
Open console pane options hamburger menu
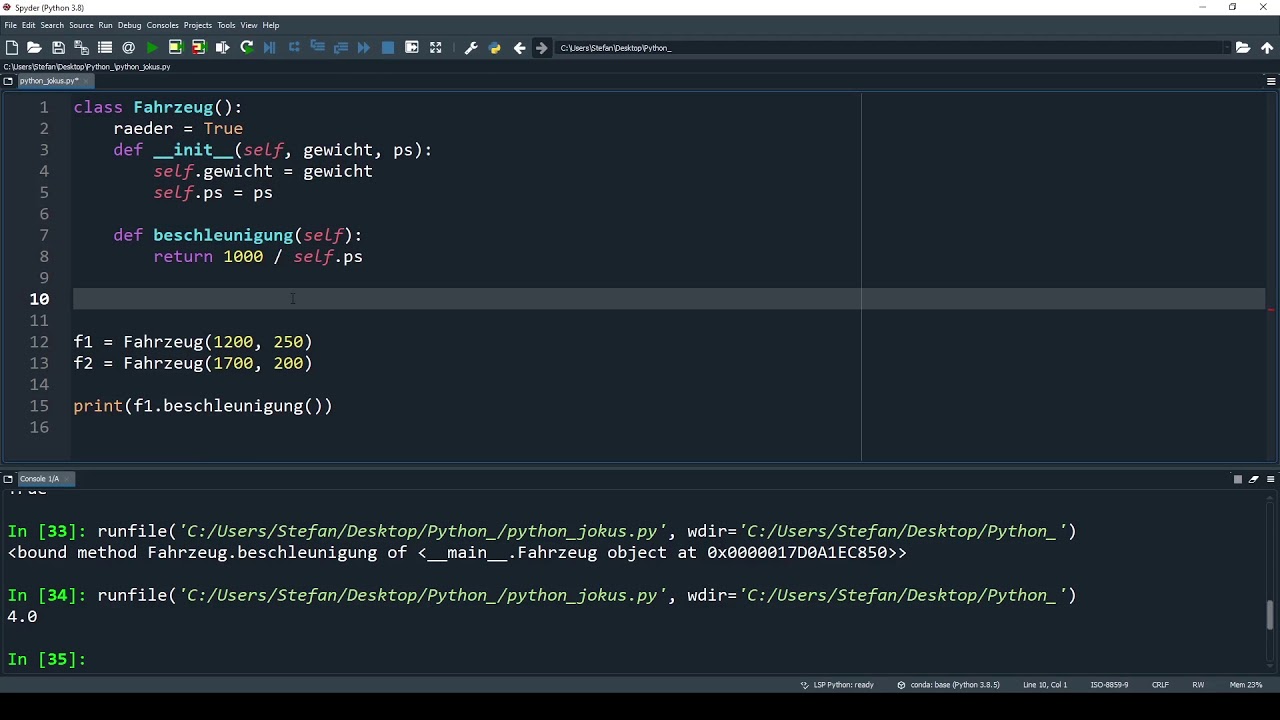coord(1271,479)
